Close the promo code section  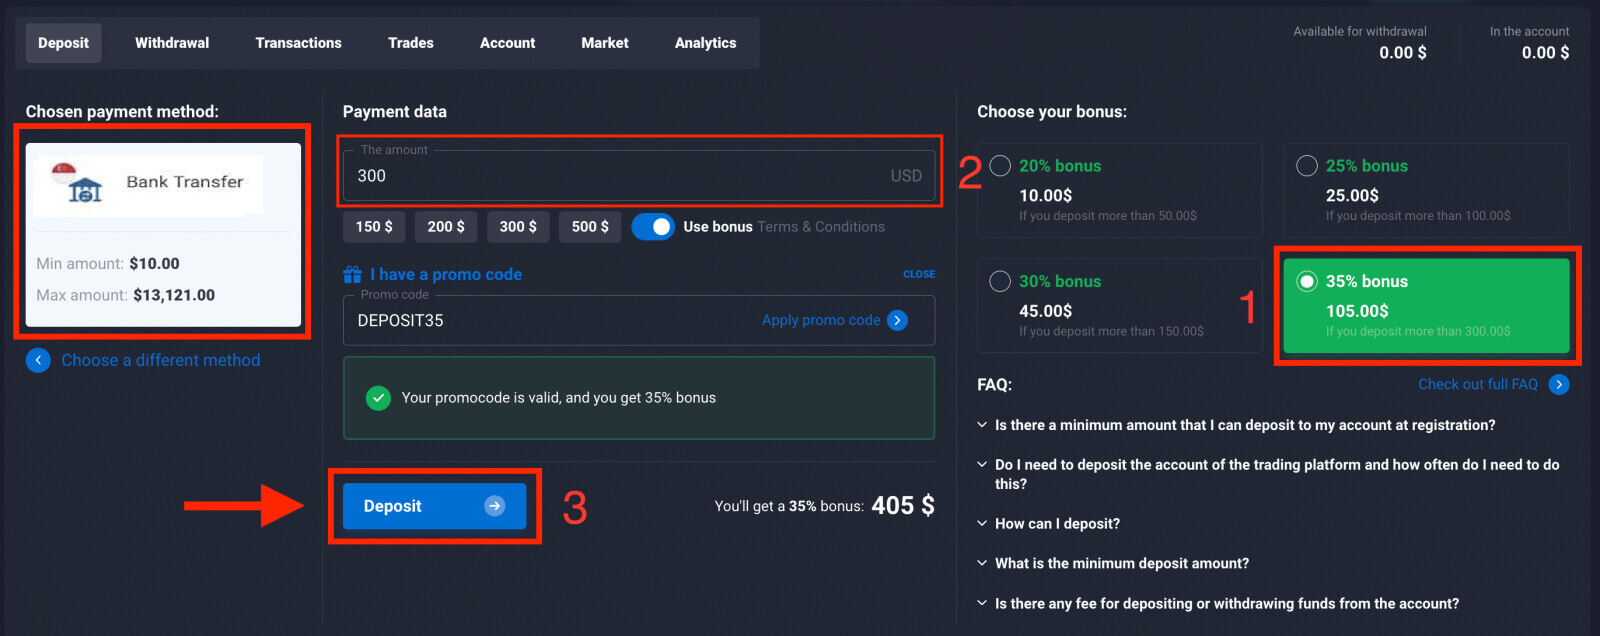918,274
